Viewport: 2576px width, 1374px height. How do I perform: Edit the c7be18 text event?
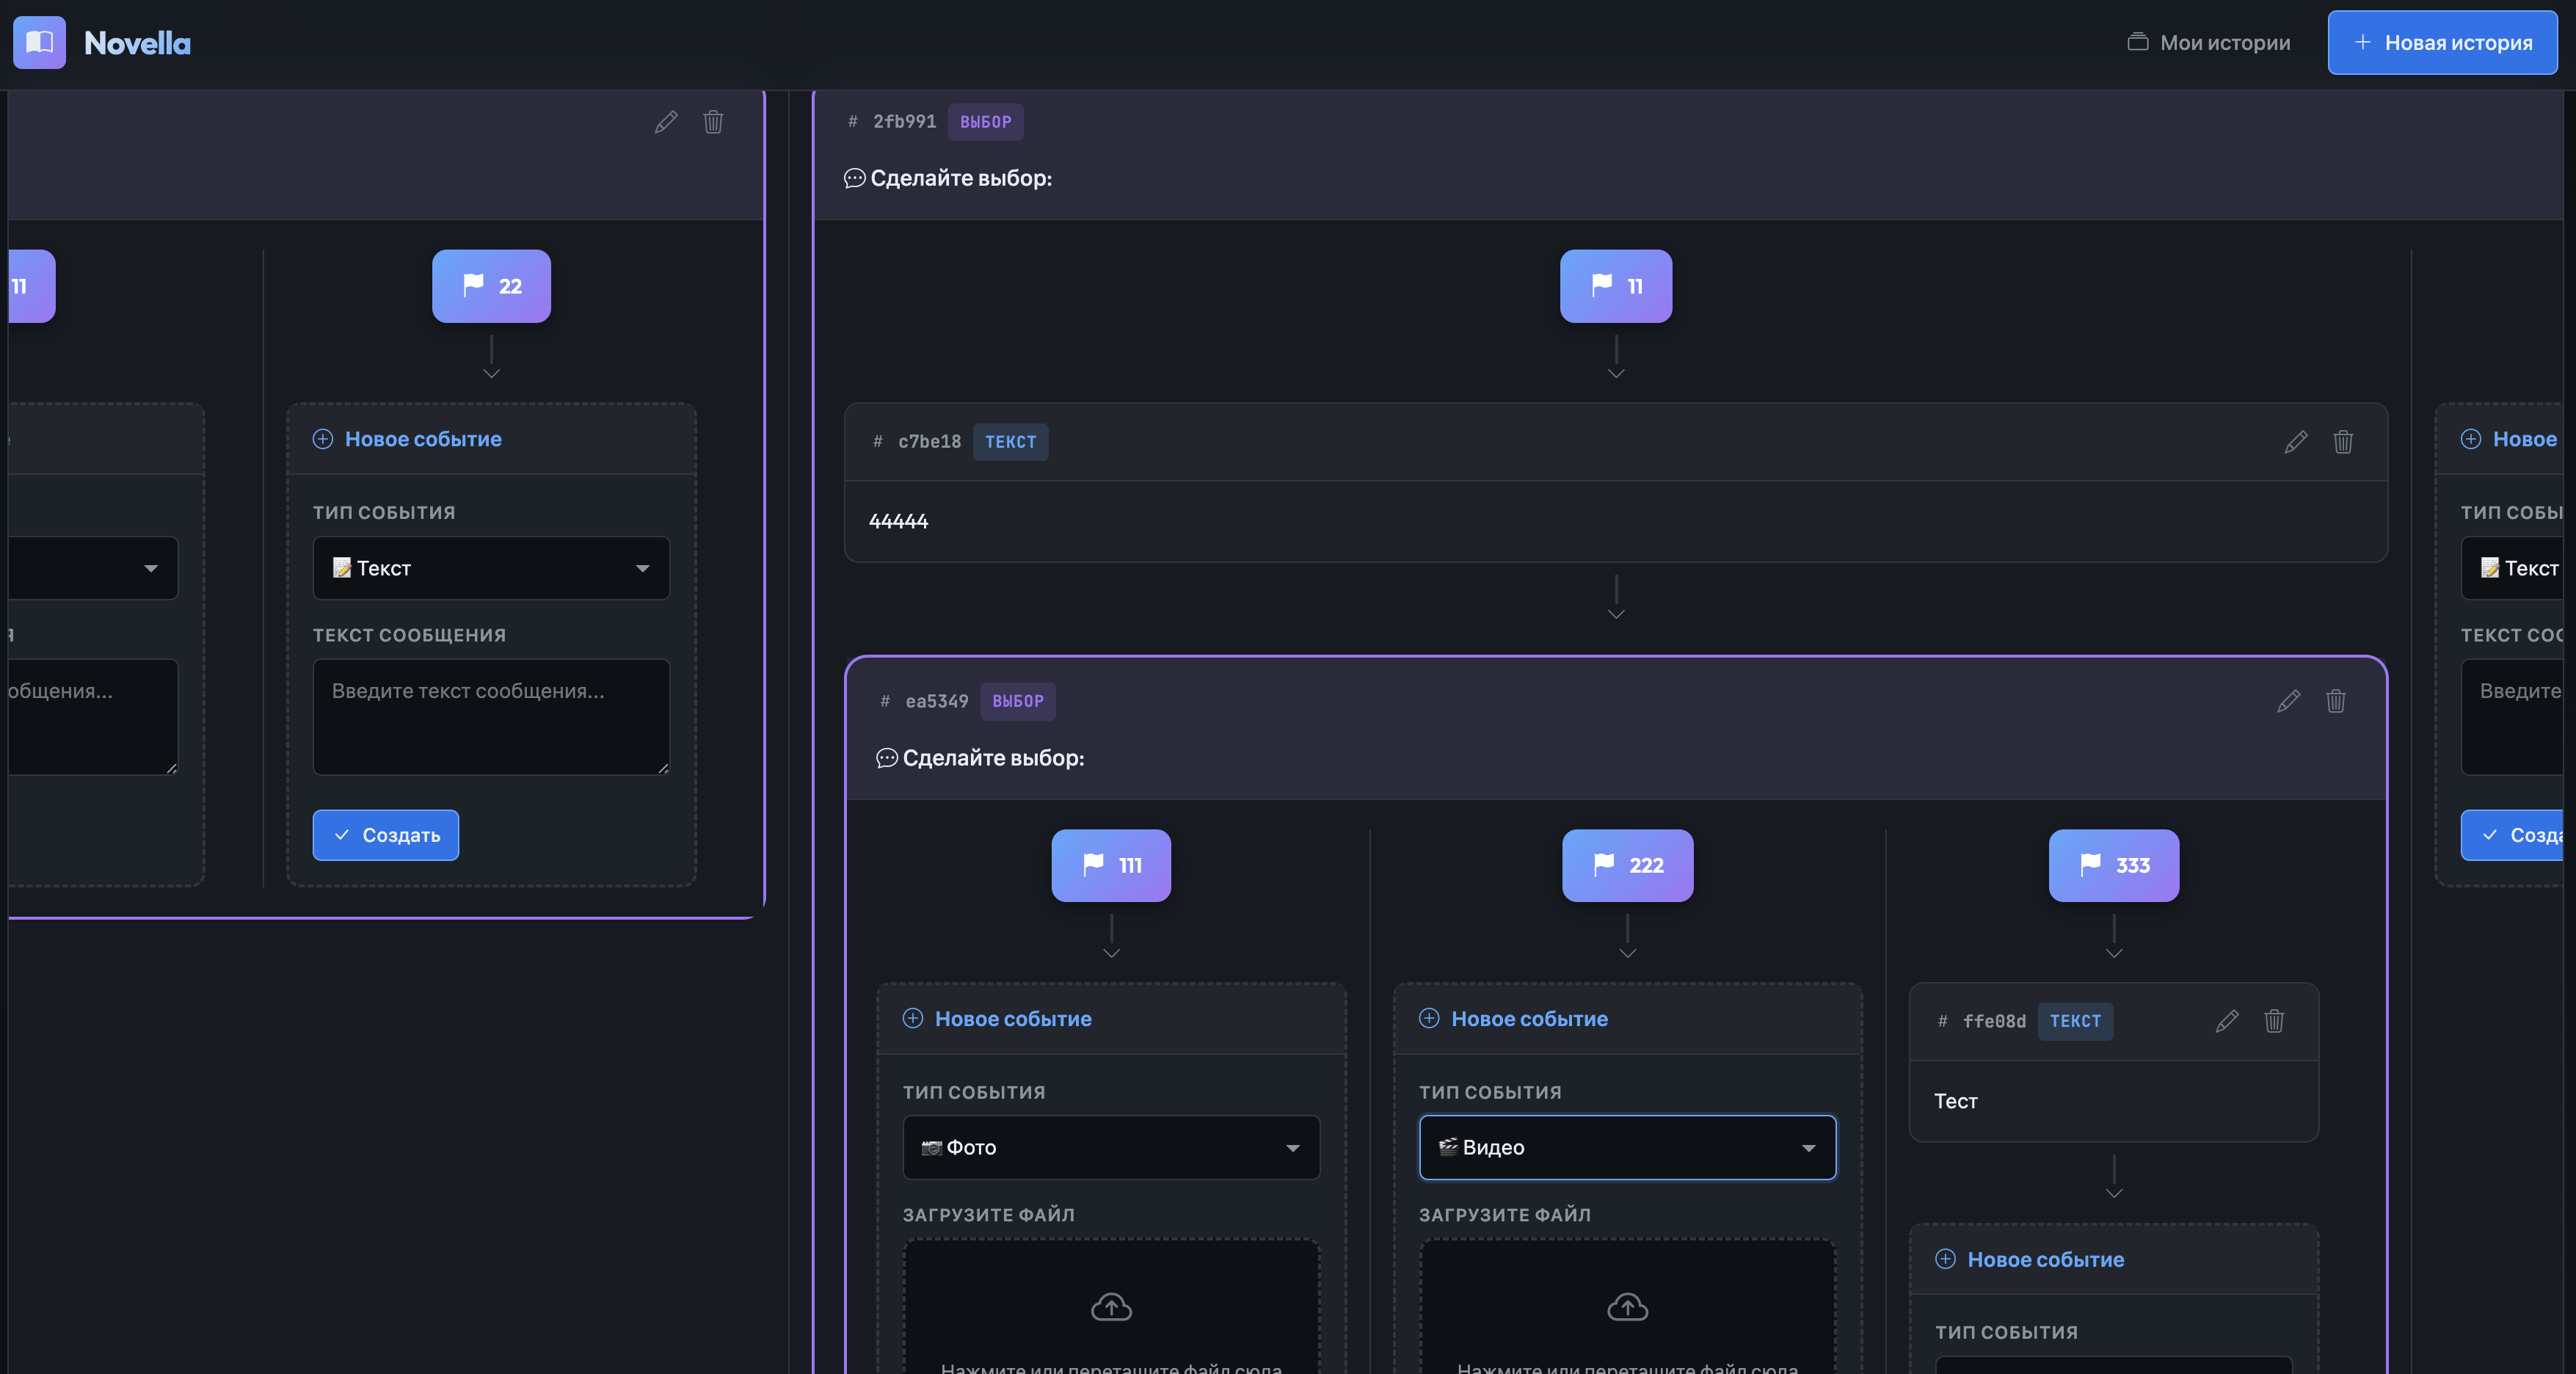2295,441
